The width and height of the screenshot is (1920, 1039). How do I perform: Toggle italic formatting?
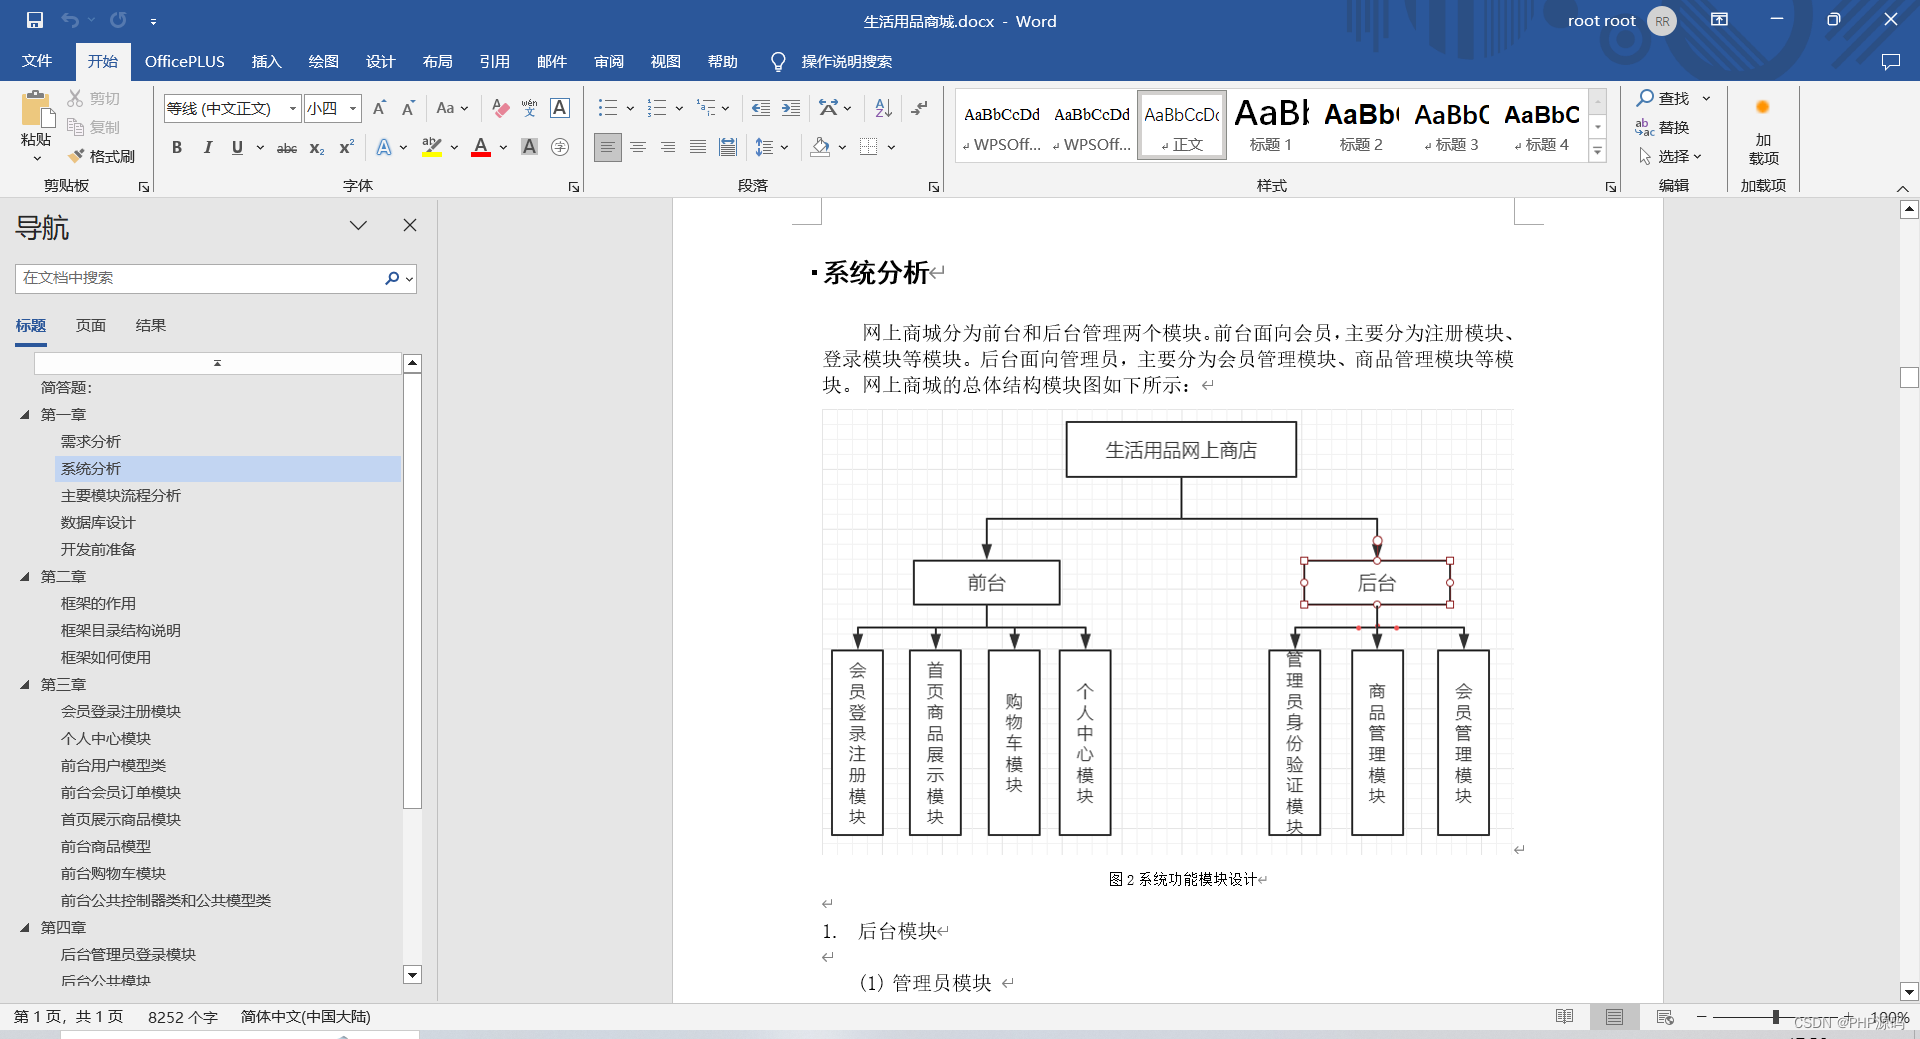[x=207, y=147]
